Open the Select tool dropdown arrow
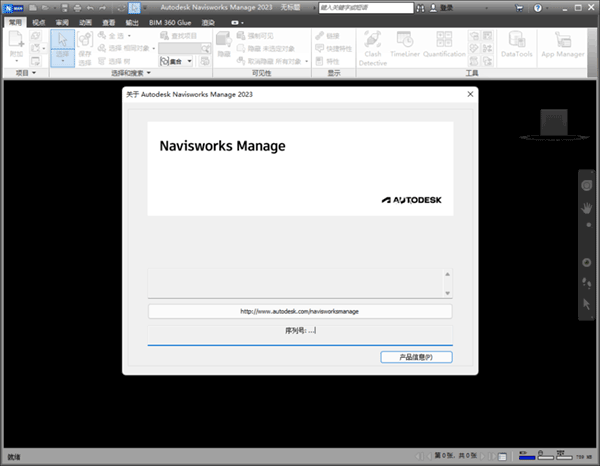This screenshot has height=466, width=600. [62, 60]
